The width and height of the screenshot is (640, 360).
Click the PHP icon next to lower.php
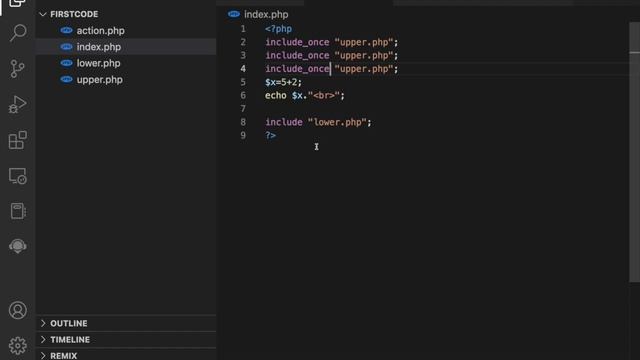coord(66,63)
